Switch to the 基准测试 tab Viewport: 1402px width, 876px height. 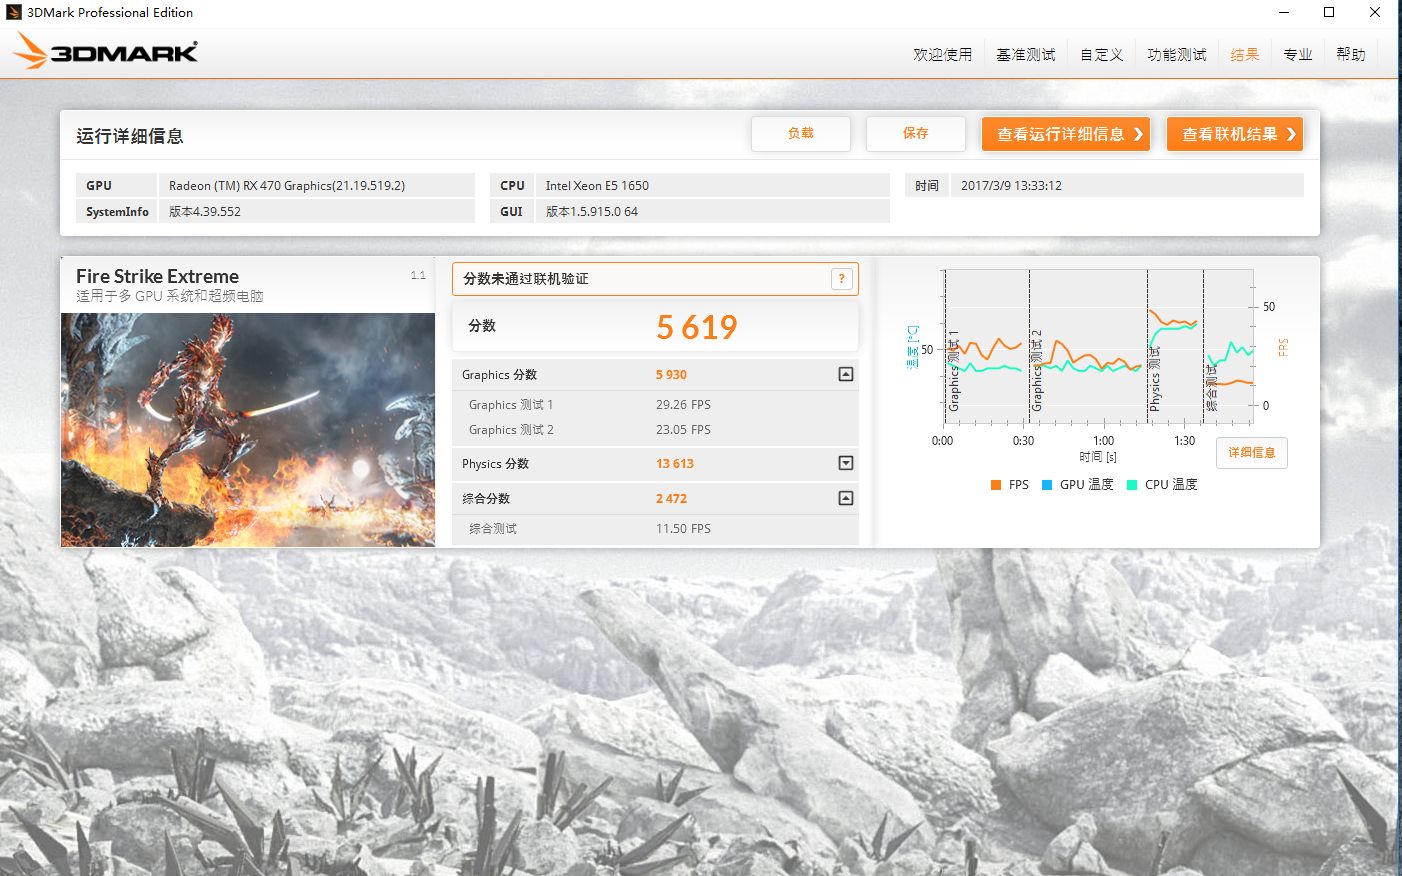pos(1026,55)
